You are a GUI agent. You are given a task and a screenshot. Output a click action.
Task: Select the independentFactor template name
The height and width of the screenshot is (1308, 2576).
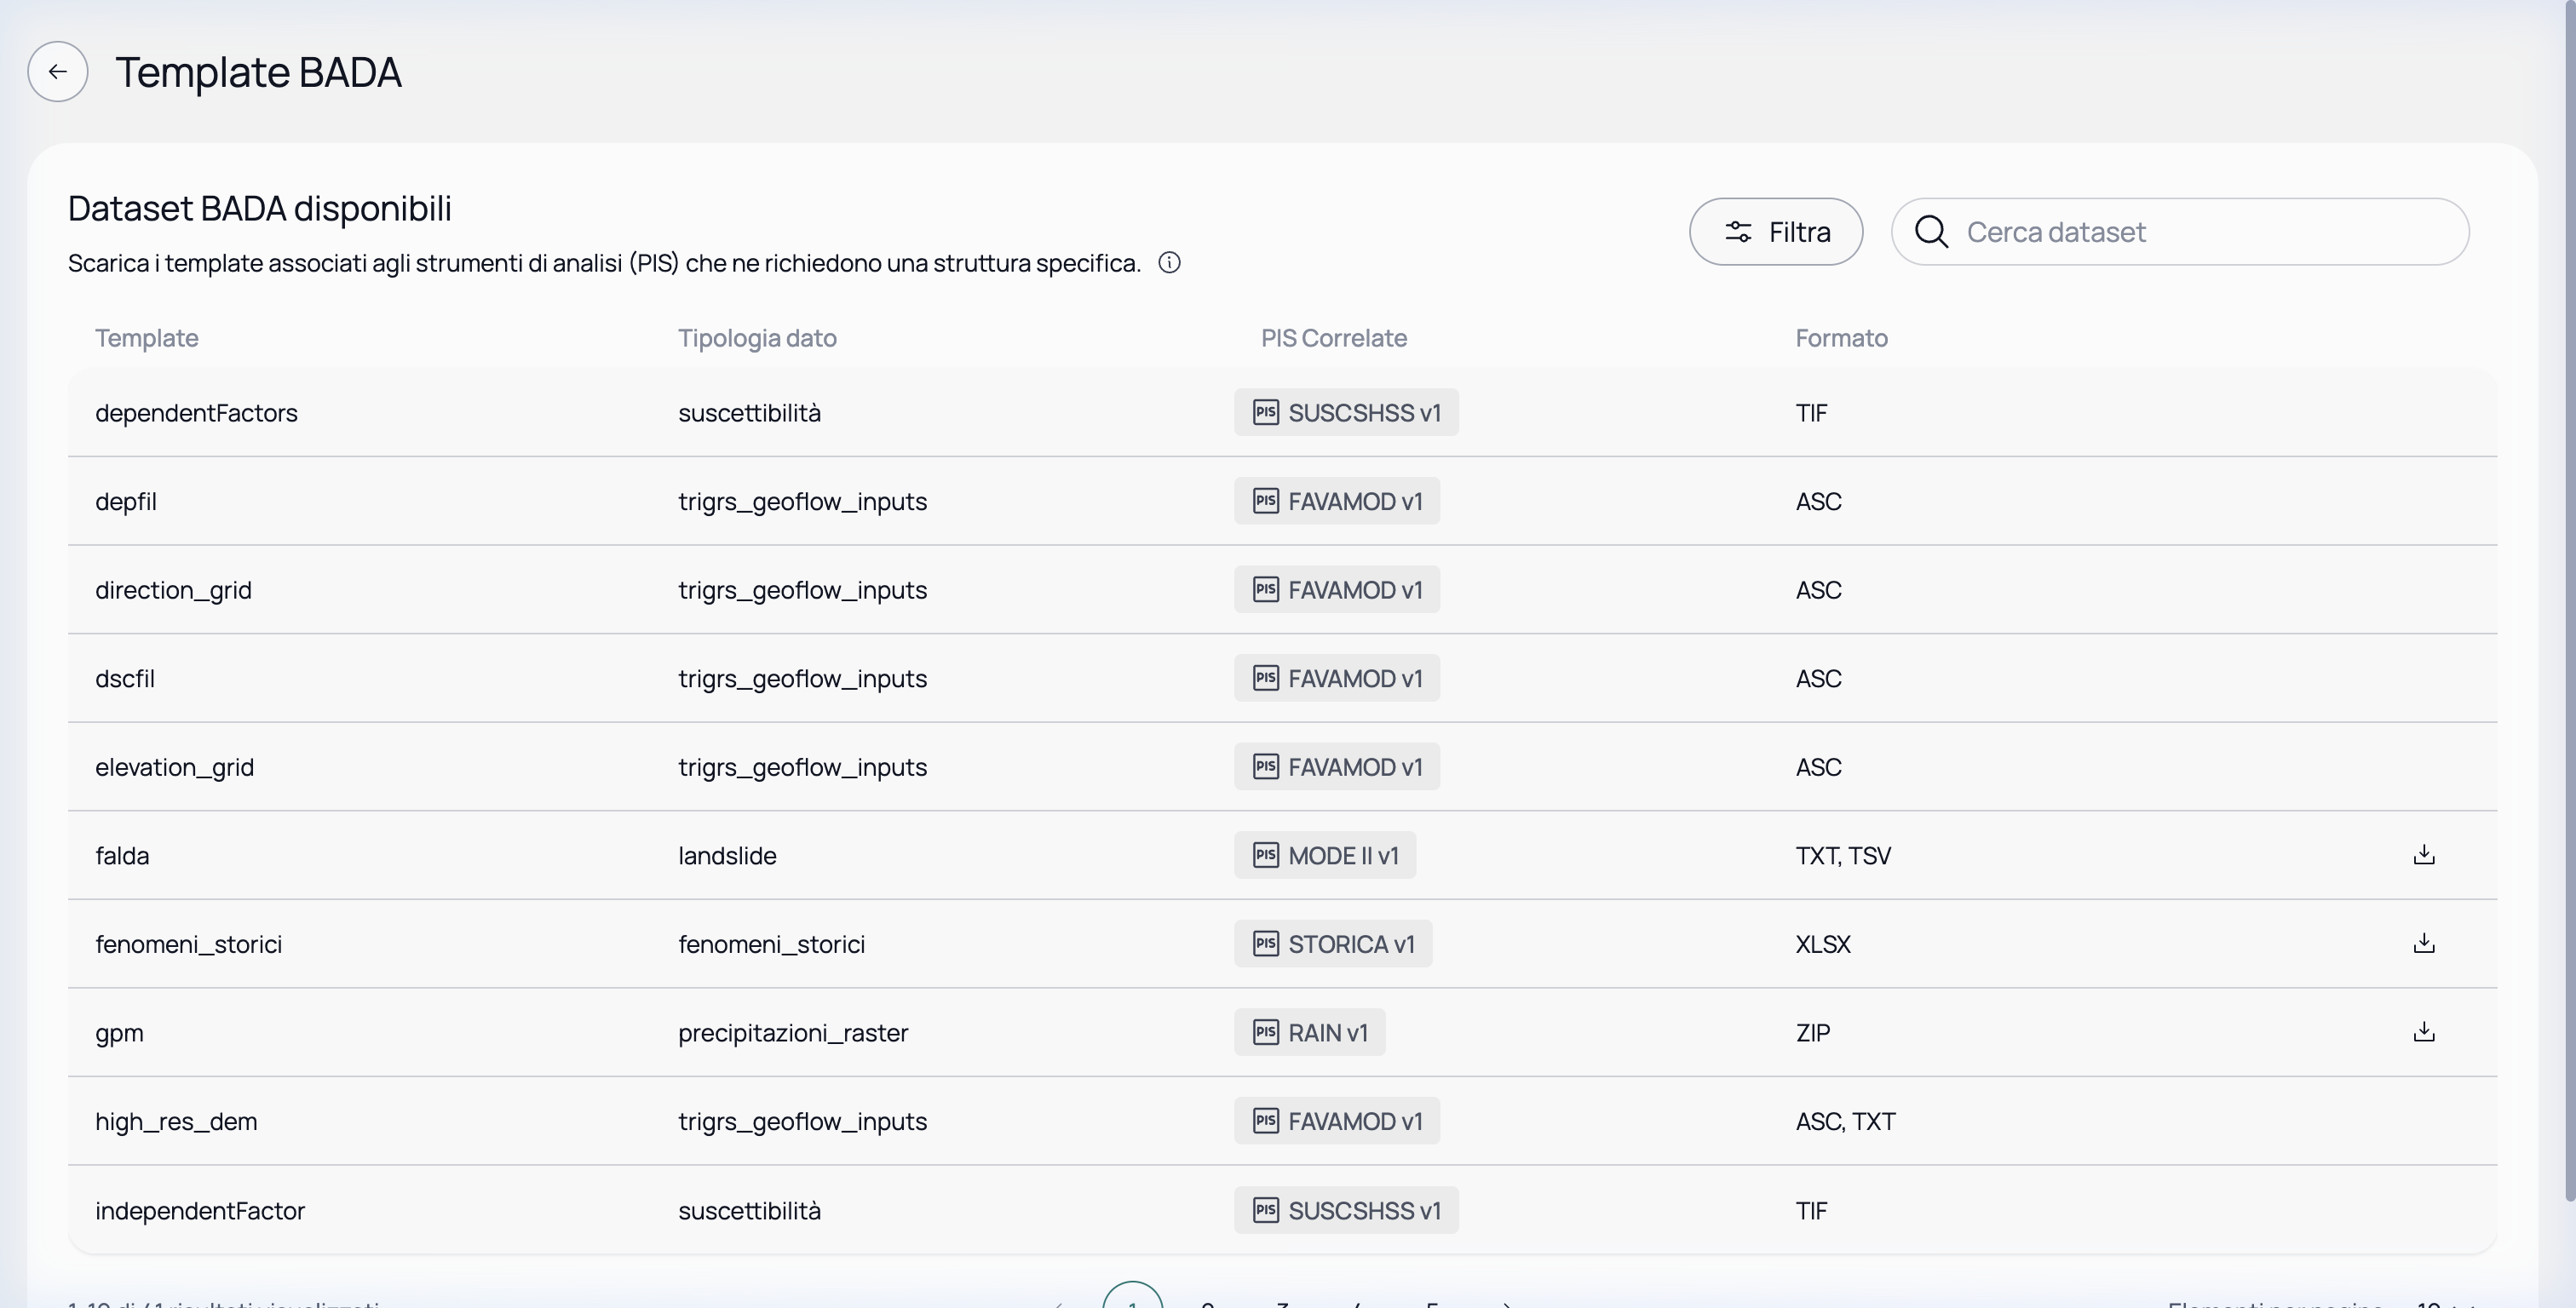[x=200, y=1210]
